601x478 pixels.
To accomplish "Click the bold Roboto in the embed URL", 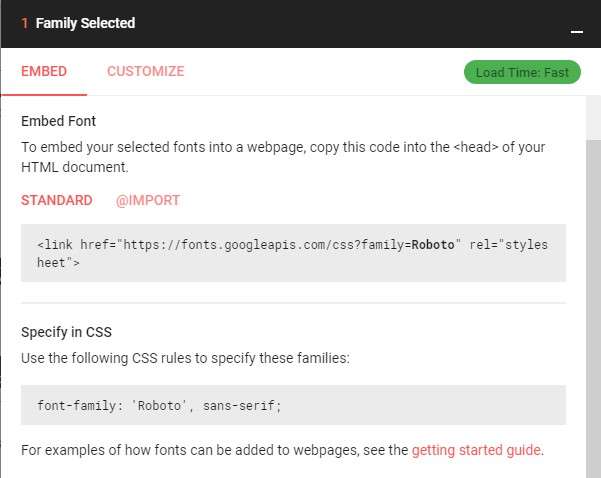I will (433, 245).
